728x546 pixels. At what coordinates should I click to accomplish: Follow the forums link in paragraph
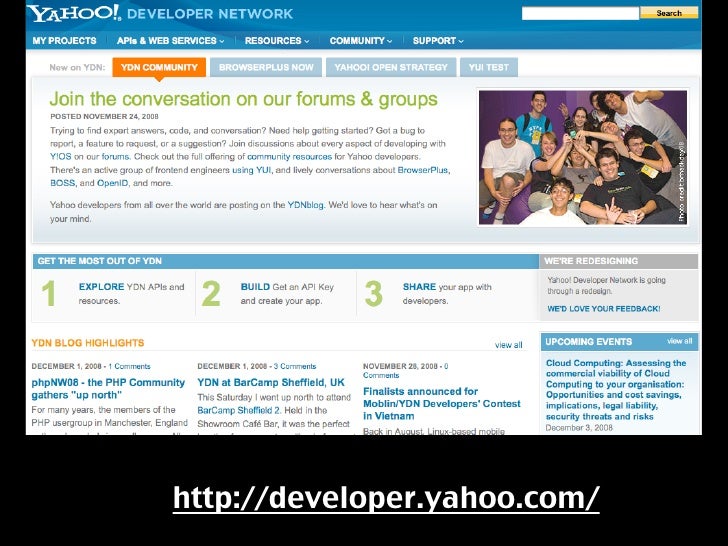[x=115, y=157]
